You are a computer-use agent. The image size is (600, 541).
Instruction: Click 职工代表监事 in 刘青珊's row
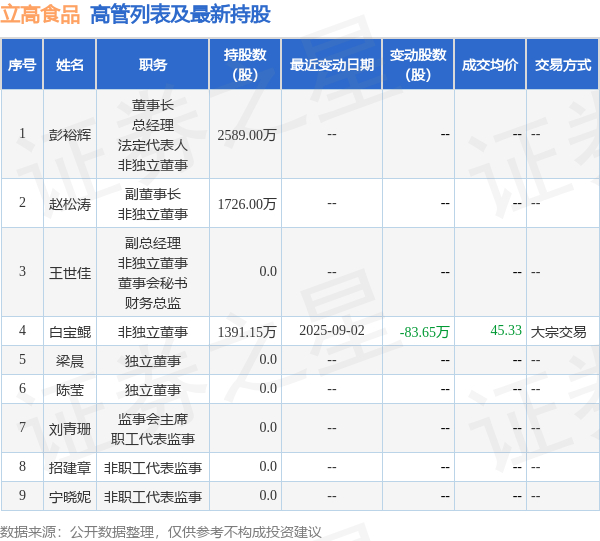click(153, 439)
